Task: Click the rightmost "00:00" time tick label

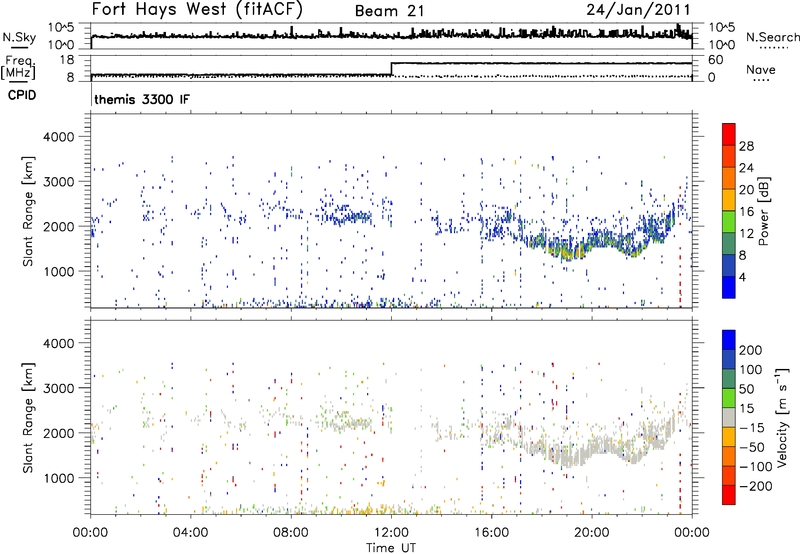Action: [692, 533]
